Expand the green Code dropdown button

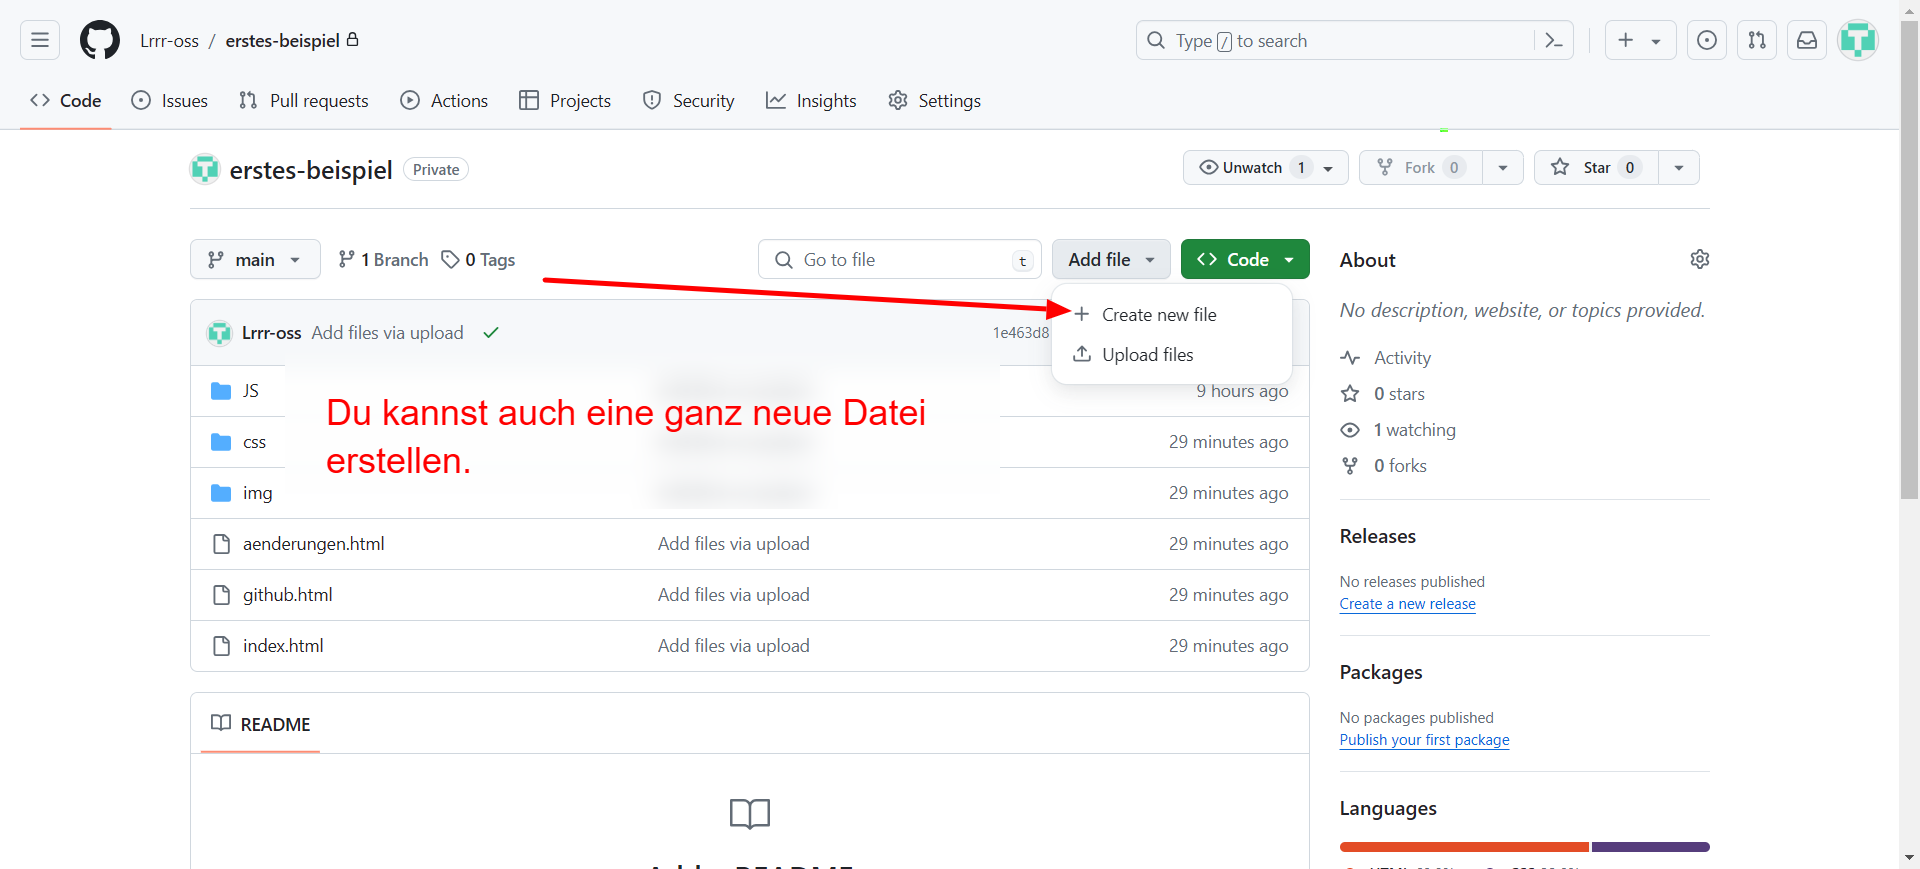[x=1245, y=260]
